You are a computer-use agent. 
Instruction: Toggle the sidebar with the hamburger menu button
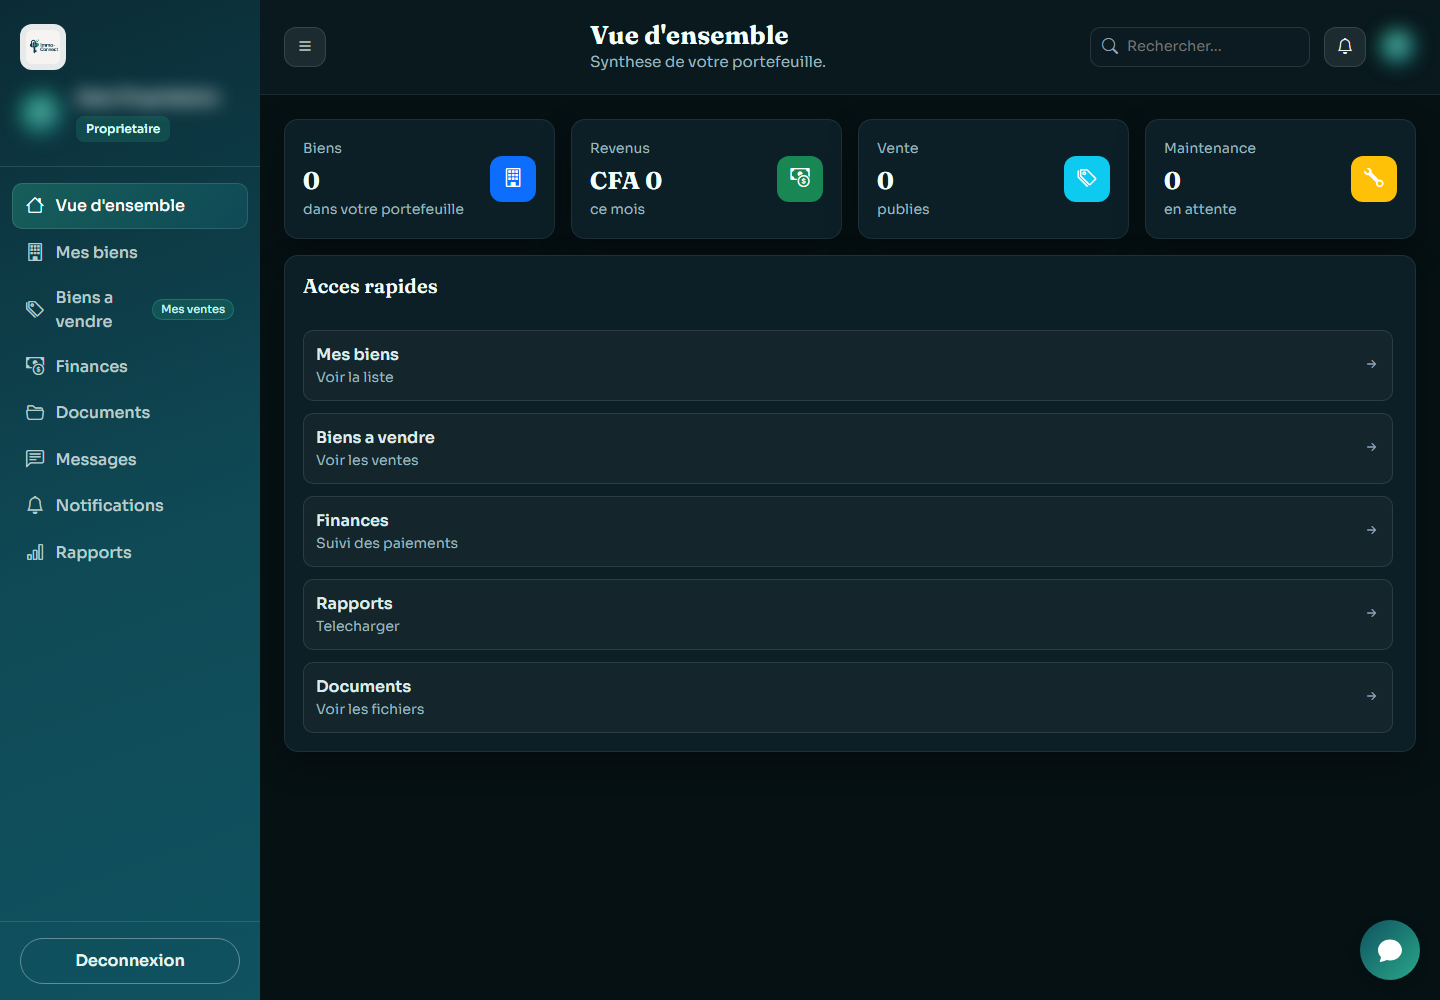[305, 47]
